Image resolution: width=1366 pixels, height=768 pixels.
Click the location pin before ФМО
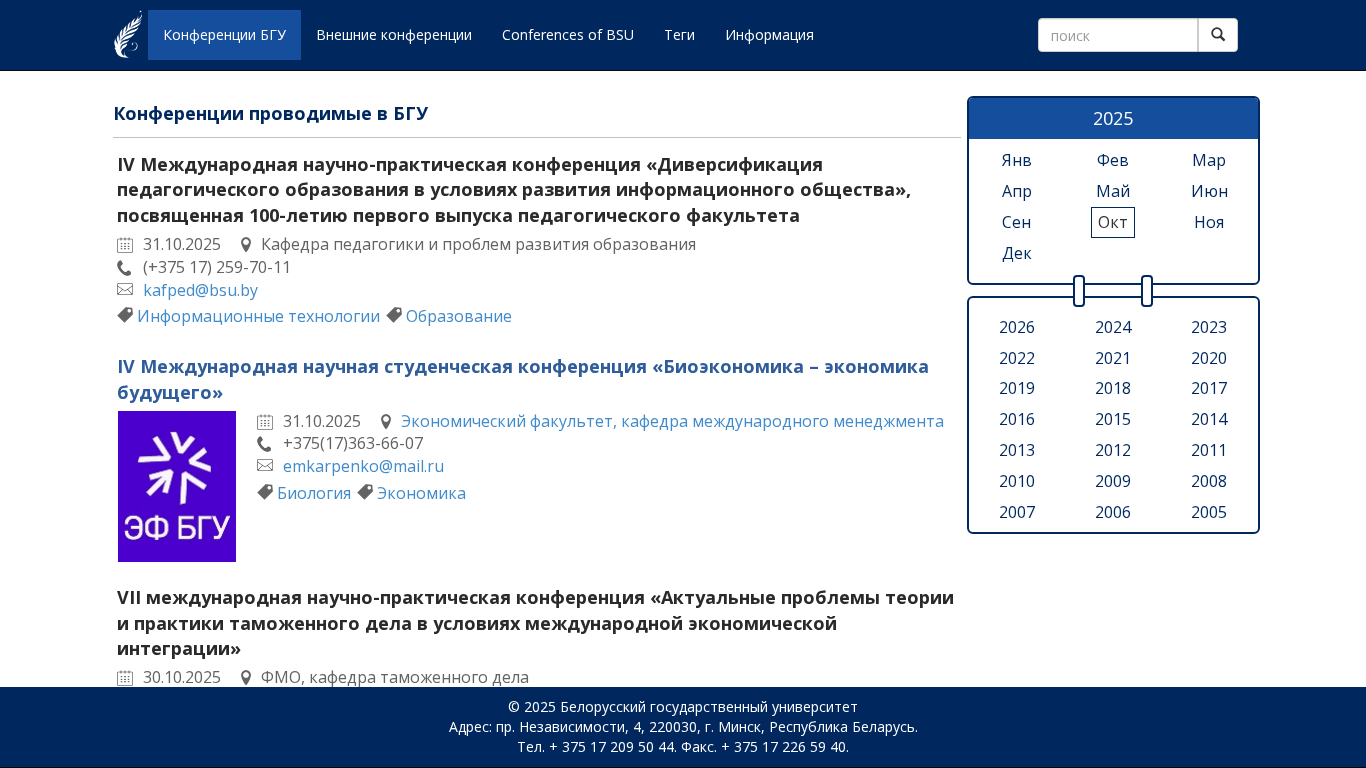246,677
